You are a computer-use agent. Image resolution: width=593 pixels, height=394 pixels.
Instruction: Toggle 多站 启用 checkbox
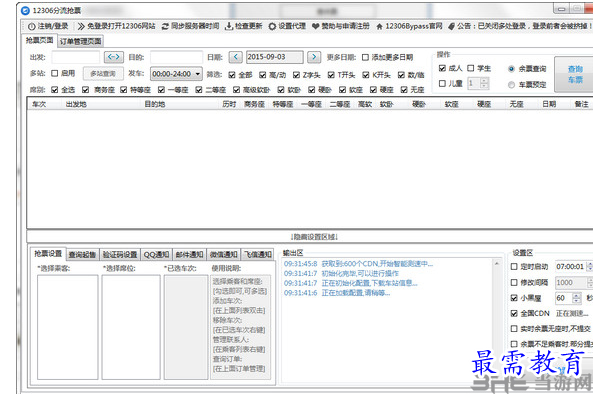(x=55, y=73)
